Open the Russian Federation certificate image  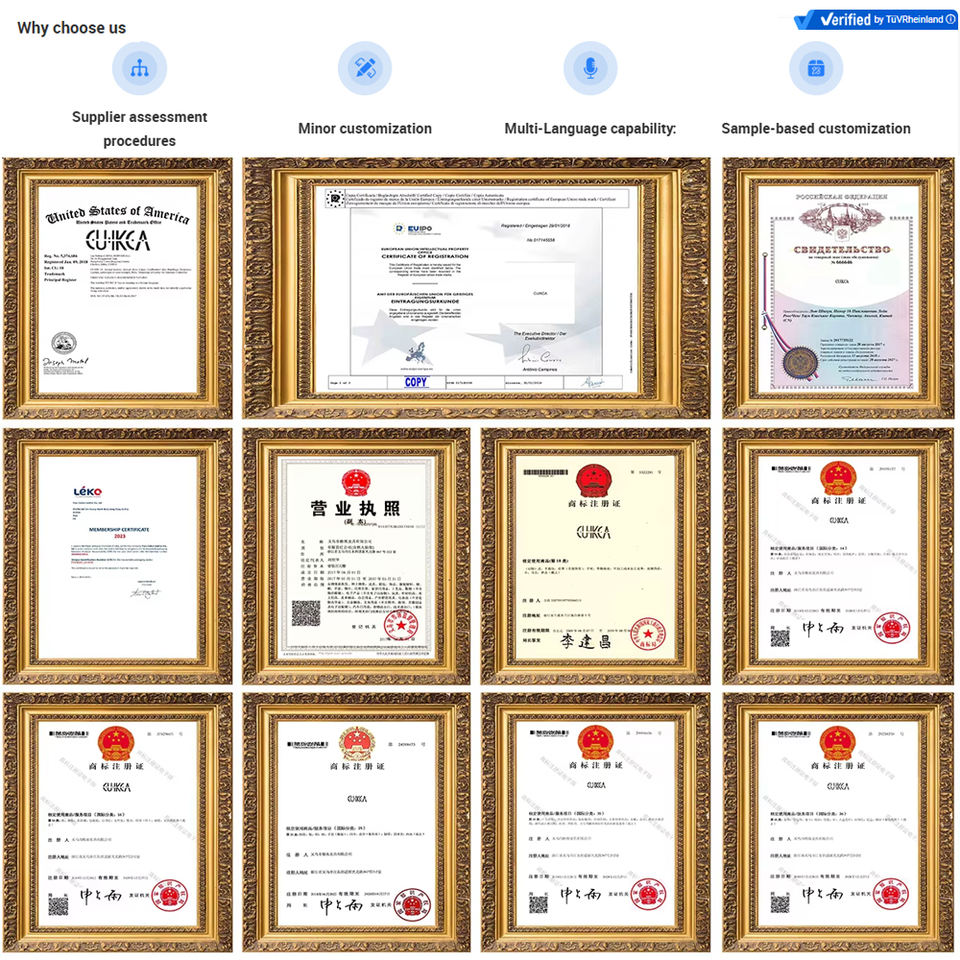[838, 288]
